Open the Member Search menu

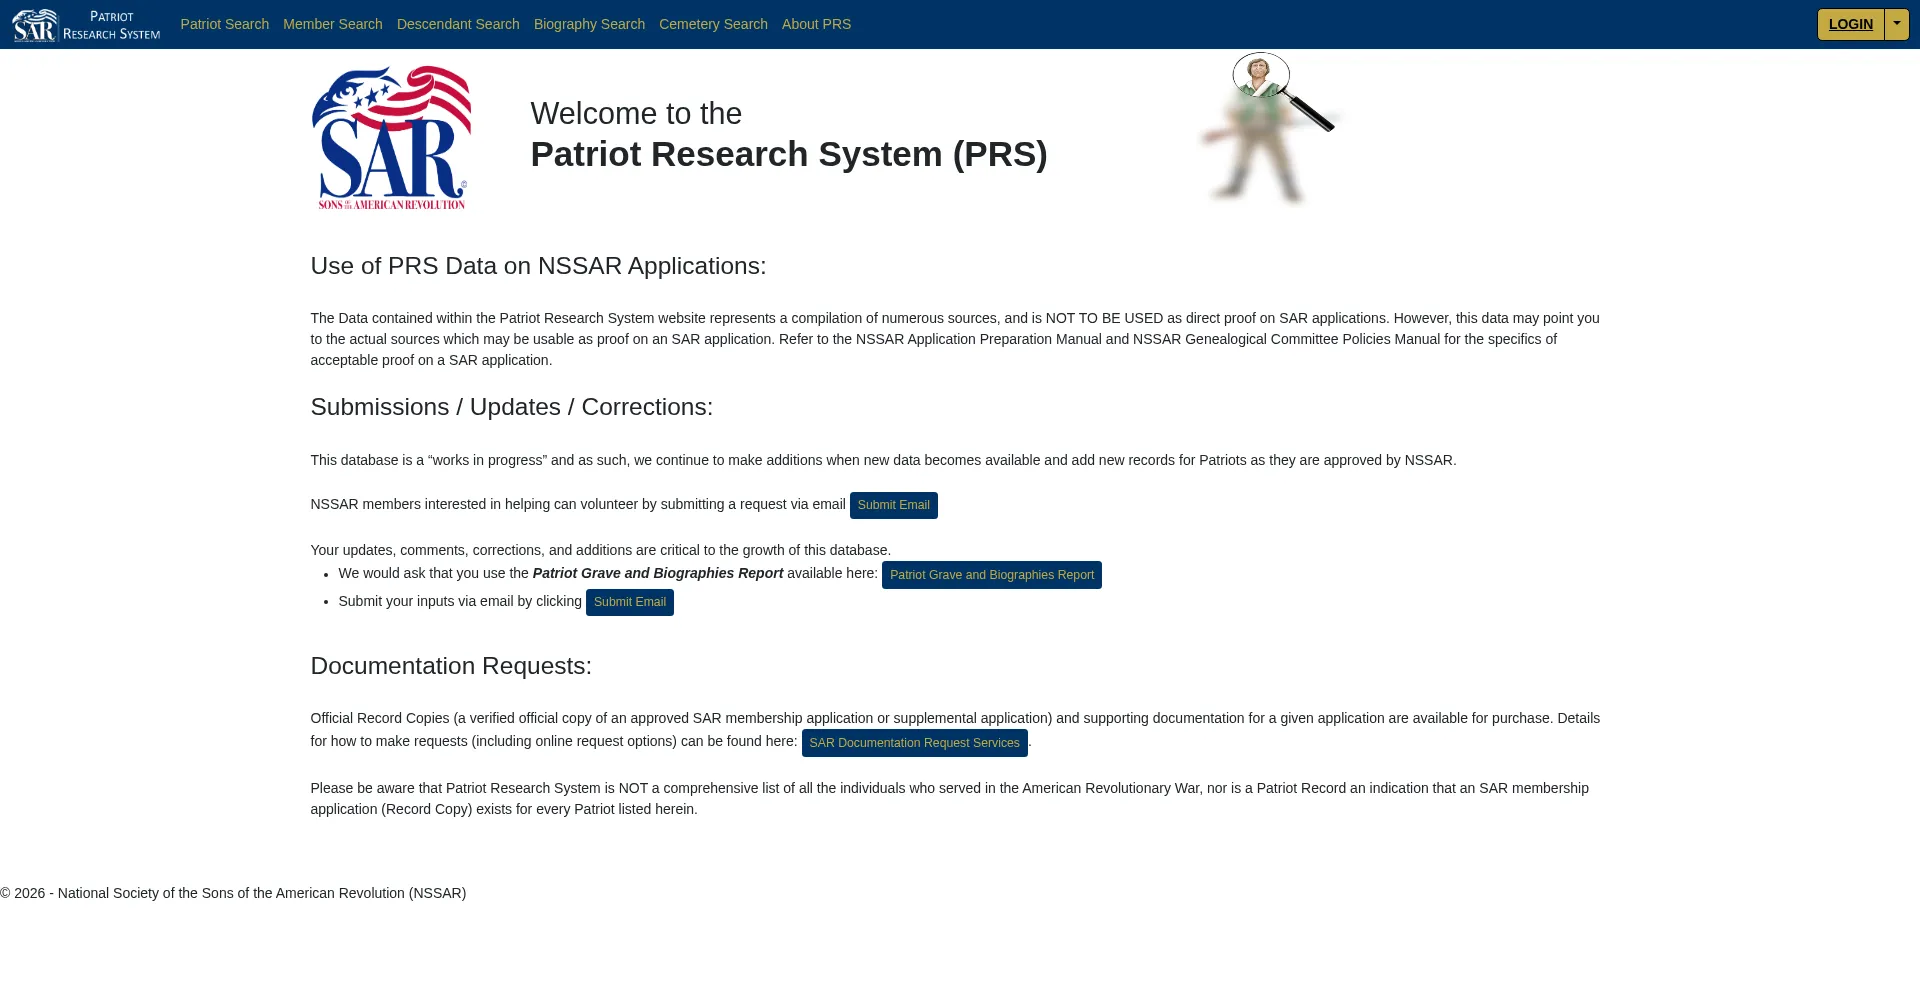click(333, 24)
